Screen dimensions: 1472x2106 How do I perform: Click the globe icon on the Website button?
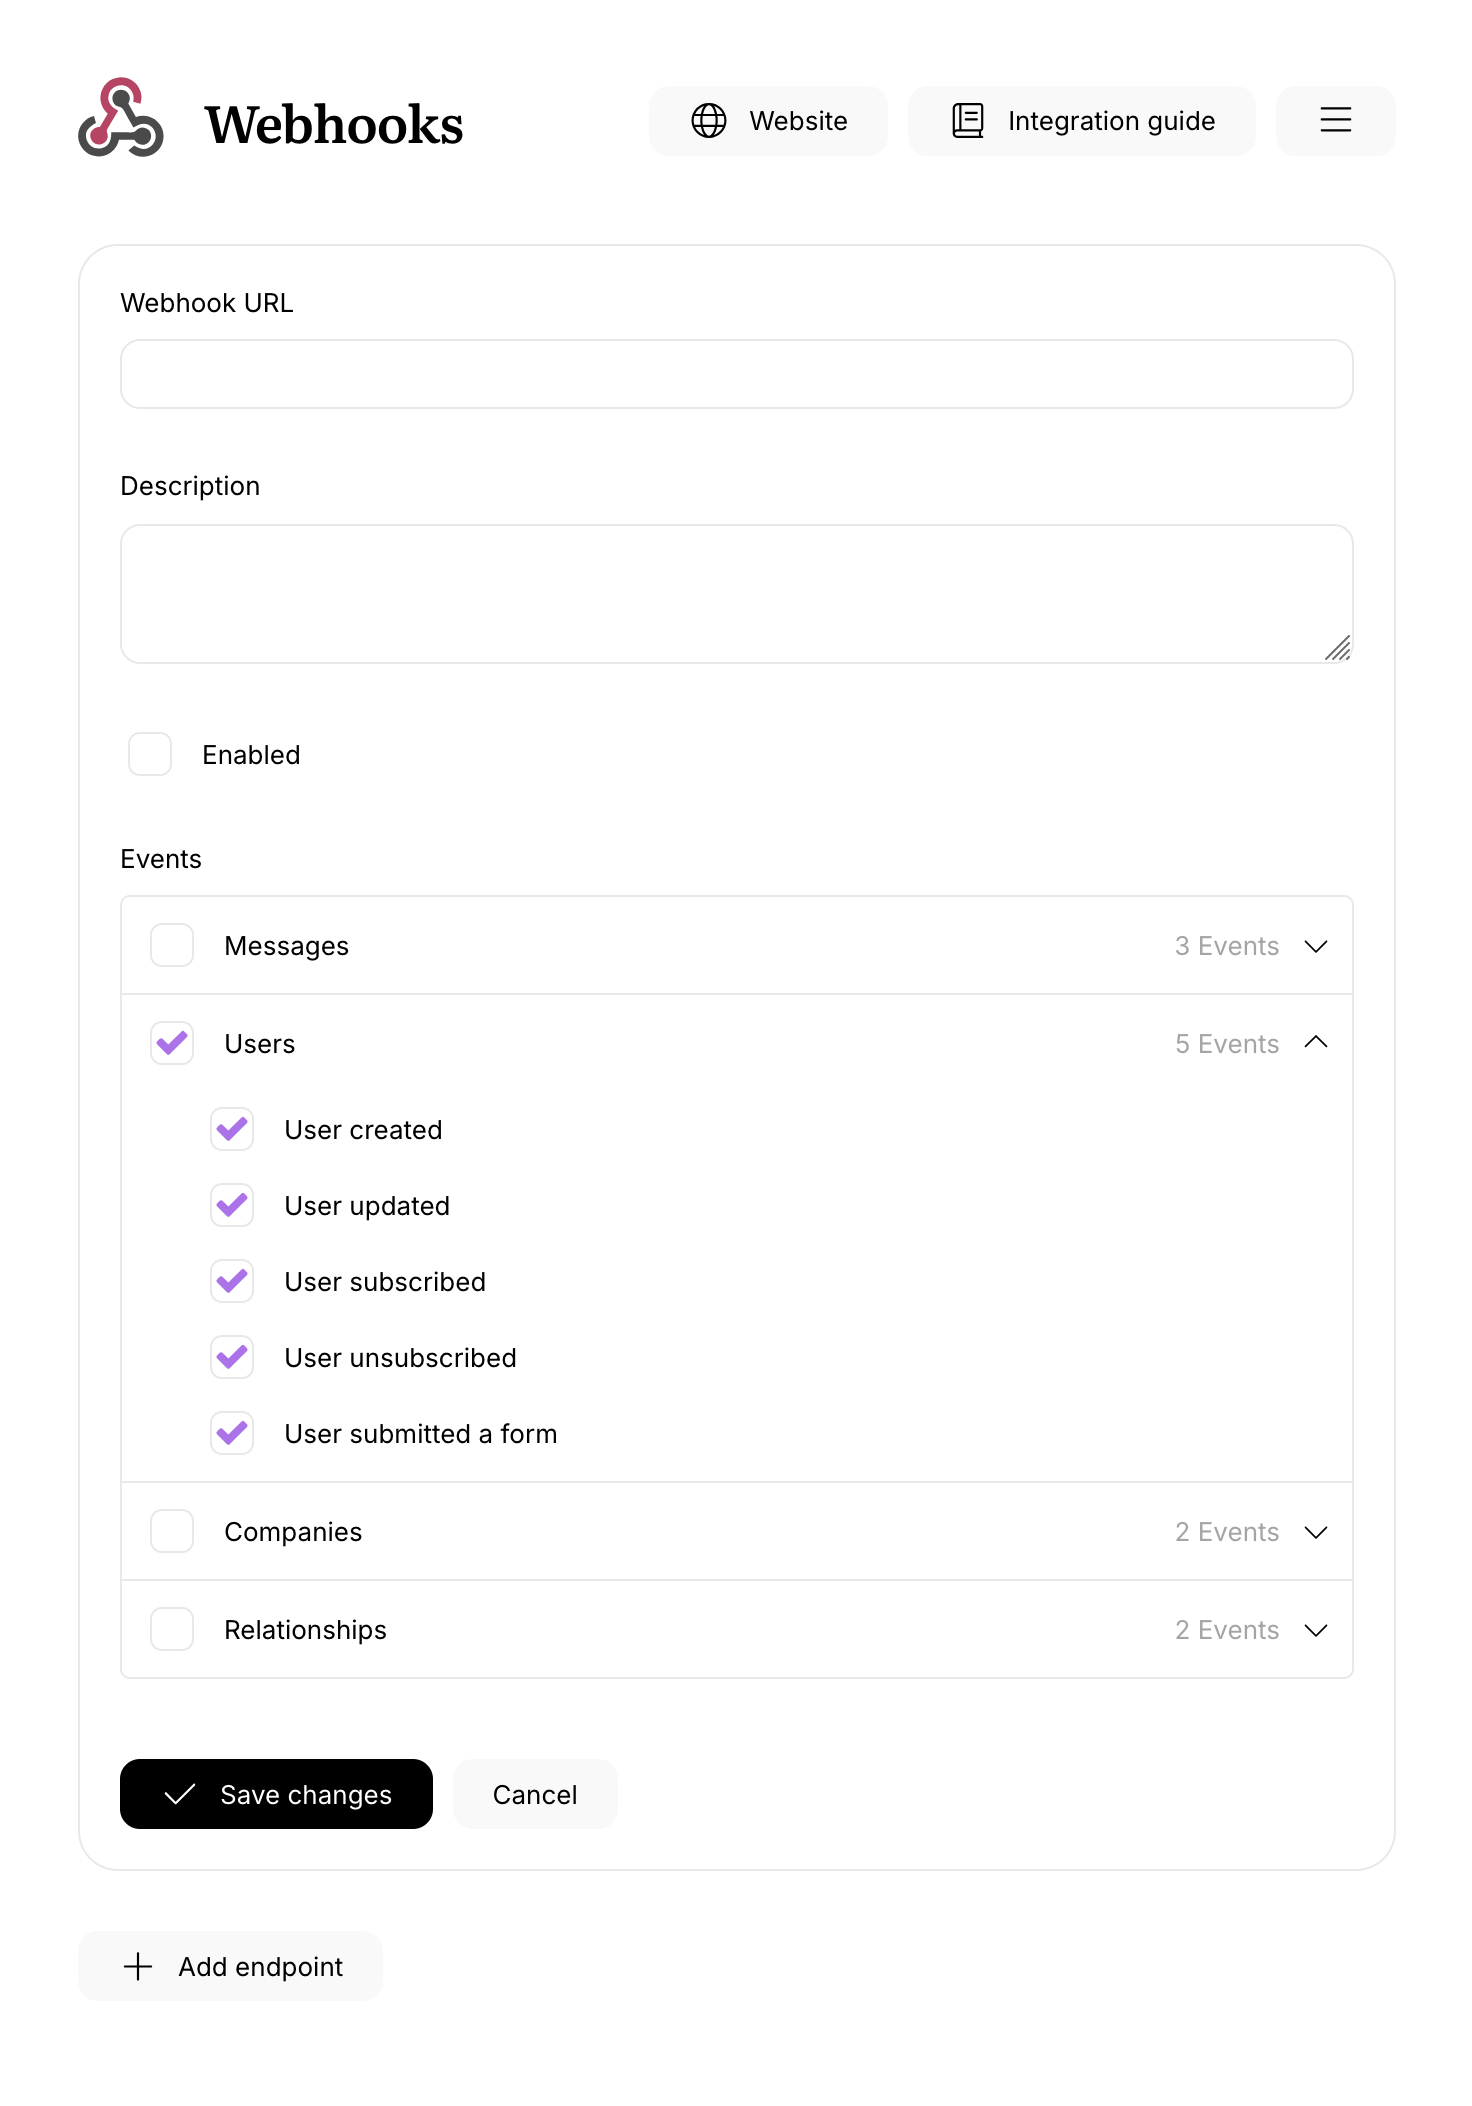pos(709,121)
